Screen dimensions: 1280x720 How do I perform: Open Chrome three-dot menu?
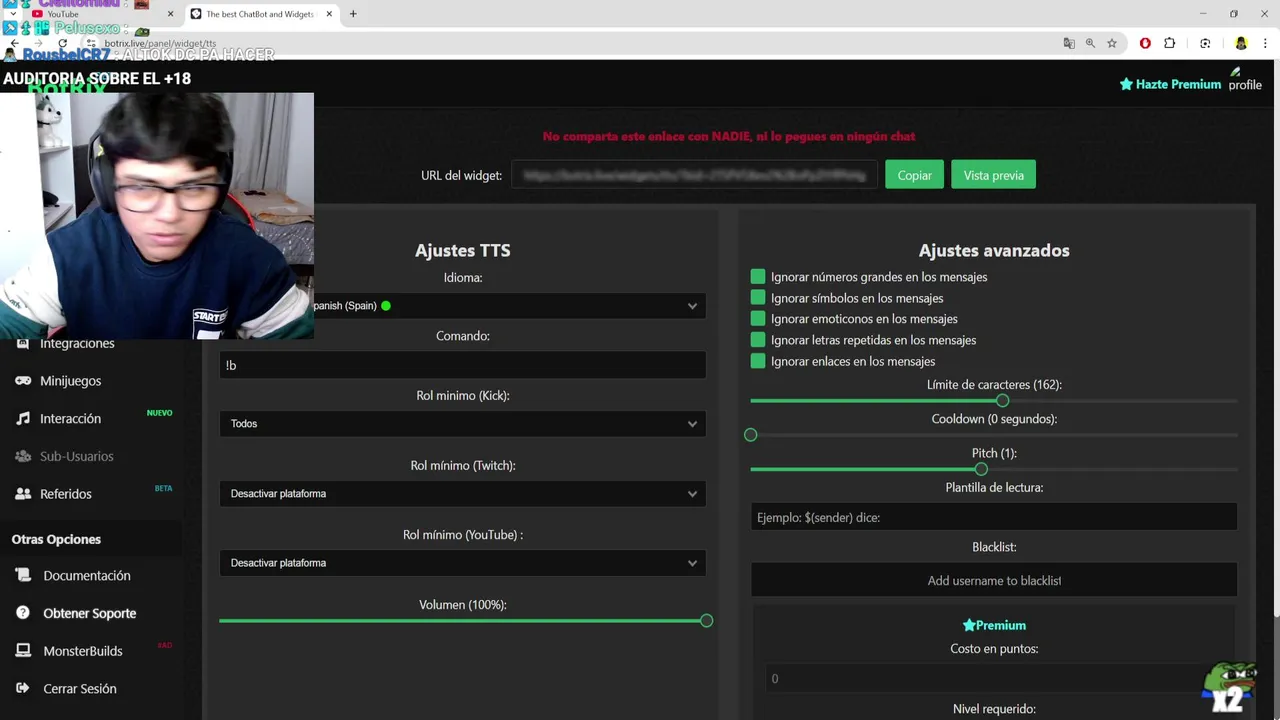pos(1265,43)
